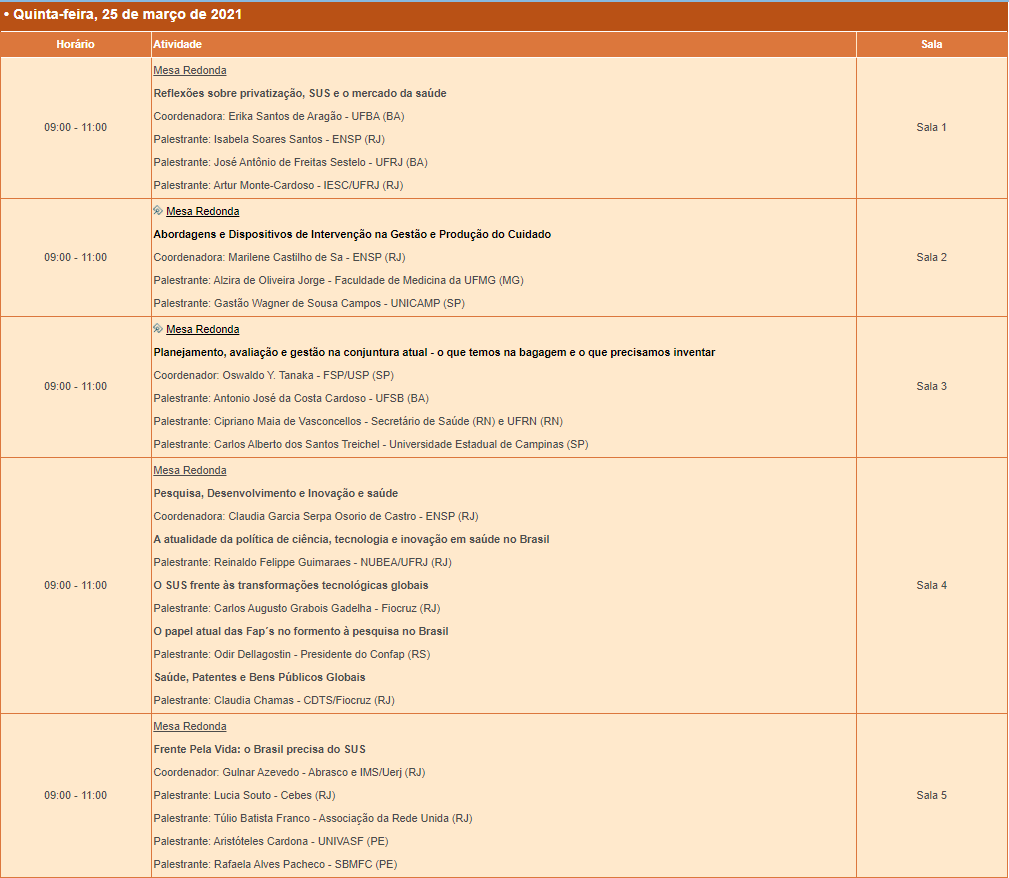Click Palestrante: Túlio Batista Franco
This screenshot has height=878, width=1009.
coord(313,819)
